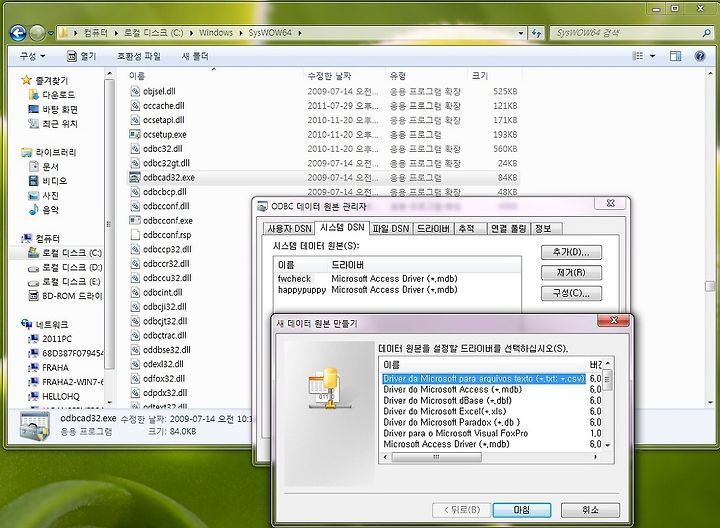Click the 열기 toolbar button
Image resolution: width=720 pixels, height=528 pixels.
pos(82,56)
